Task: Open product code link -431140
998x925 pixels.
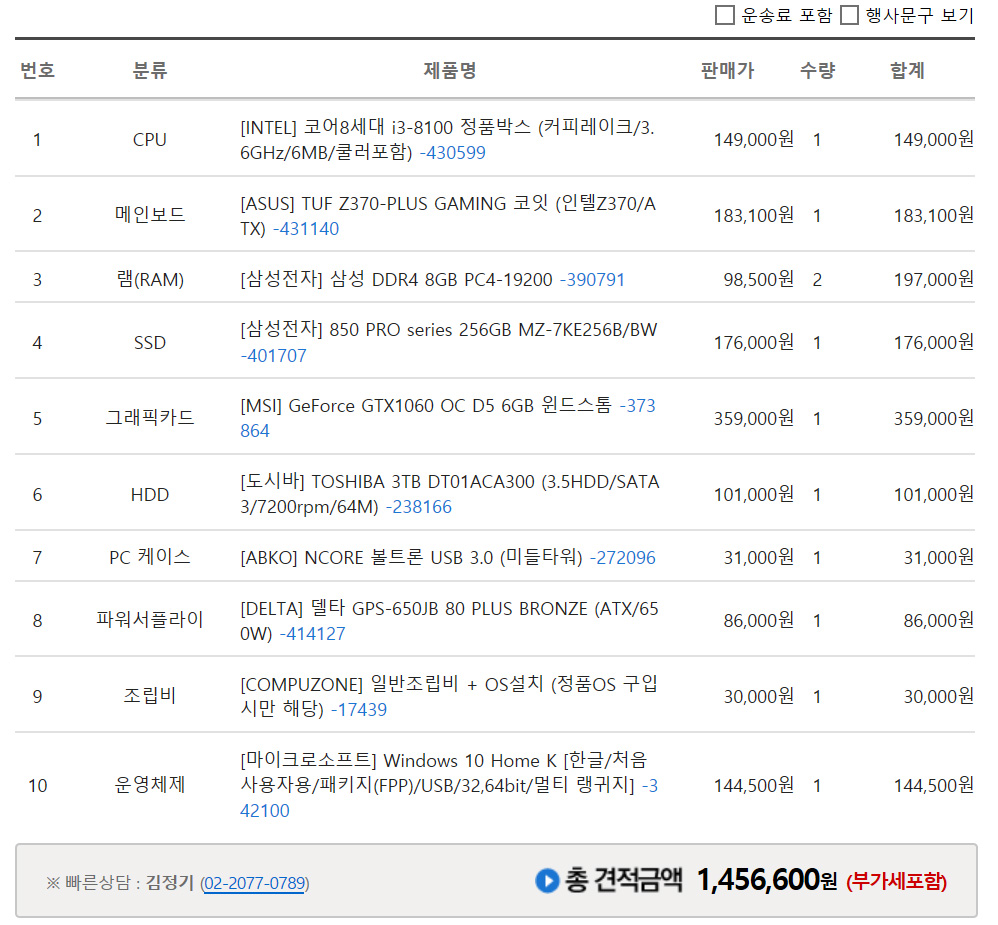Action: click(x=306, y=229)
